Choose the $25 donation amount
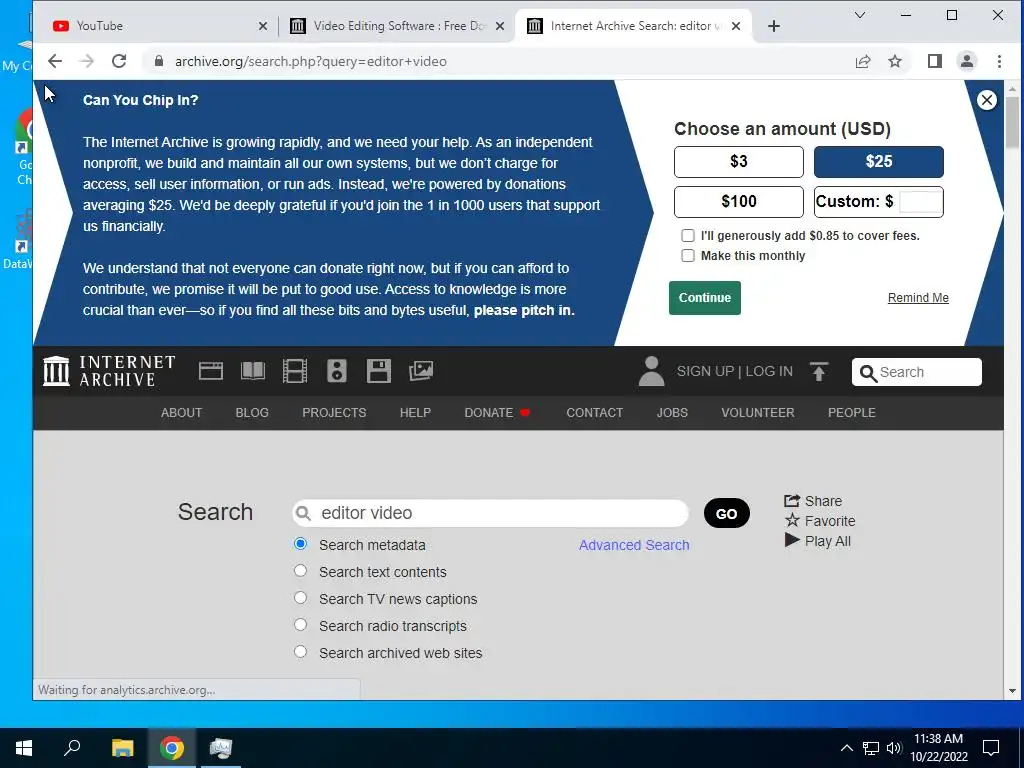Viewport: 1024px width, 768px height. pyautogui.click(x=878, y=162)
